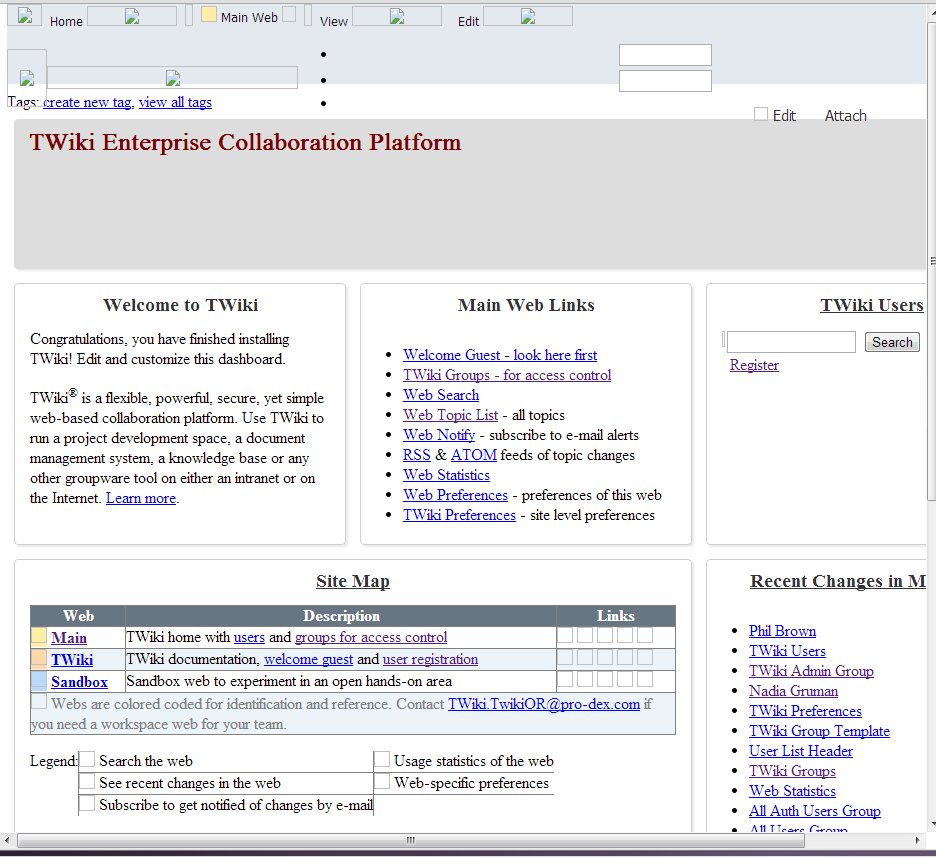Open the Register link under TWiki Users
The width and height of the screenshot is (936, 857).
(754, 365)
